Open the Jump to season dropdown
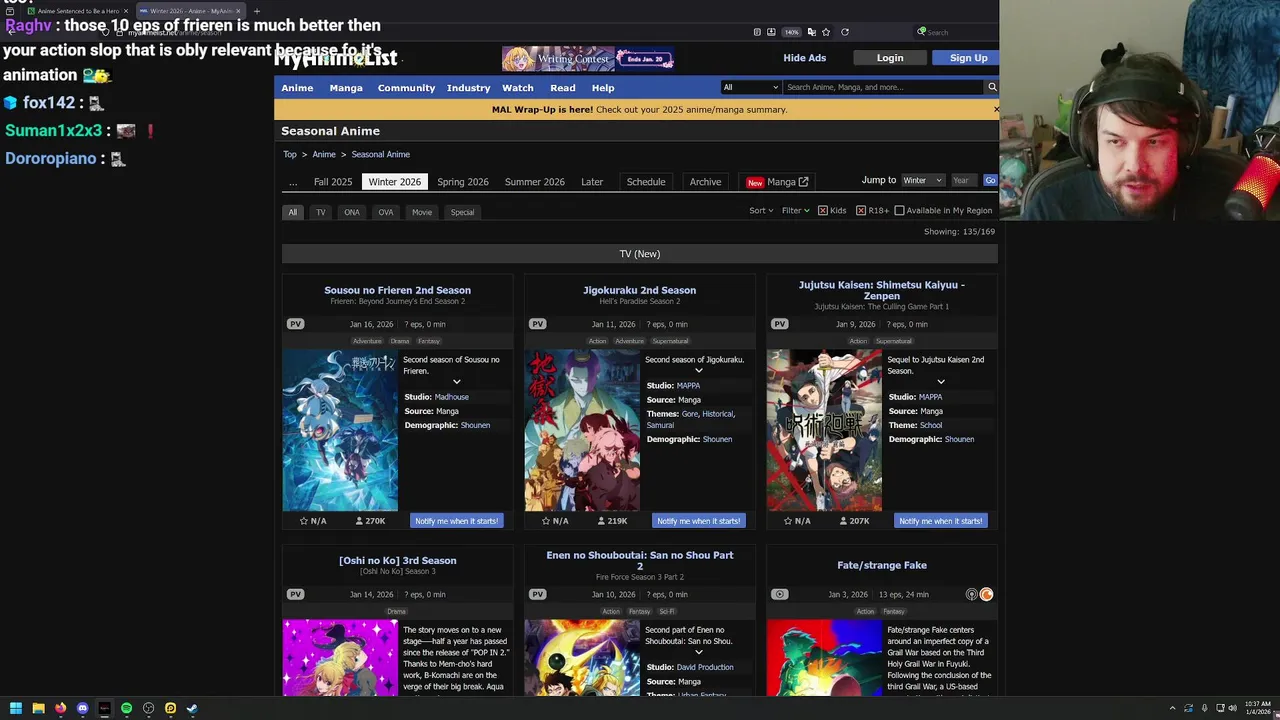 [x=922, y=180]
